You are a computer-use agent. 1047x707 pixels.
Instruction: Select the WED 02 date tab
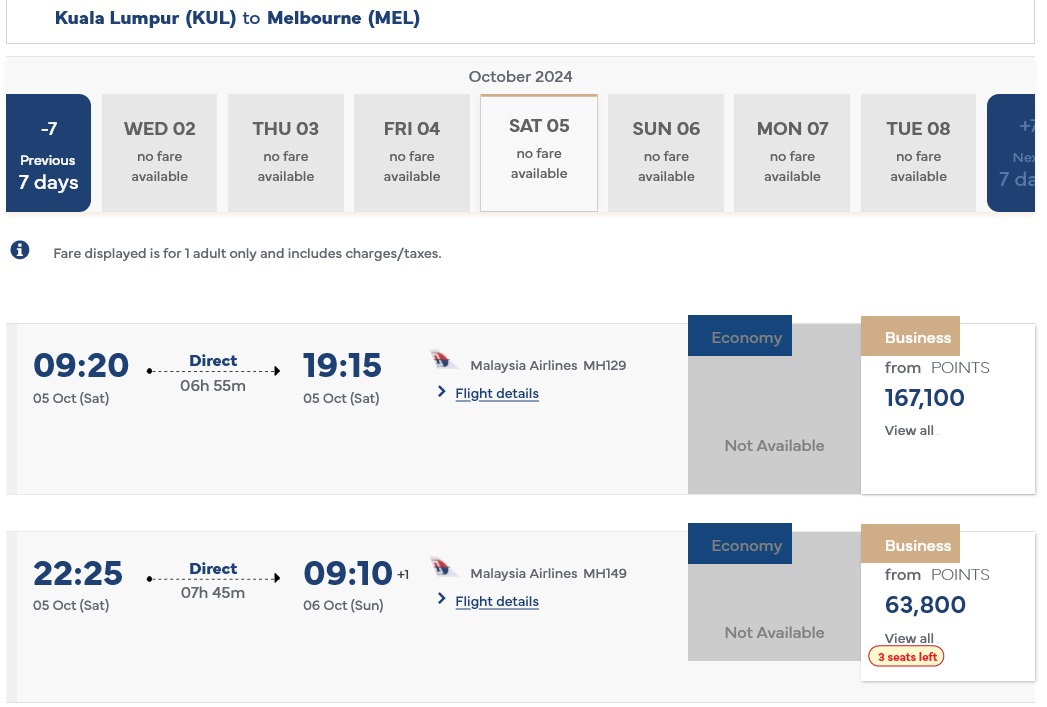coord(160,153)
